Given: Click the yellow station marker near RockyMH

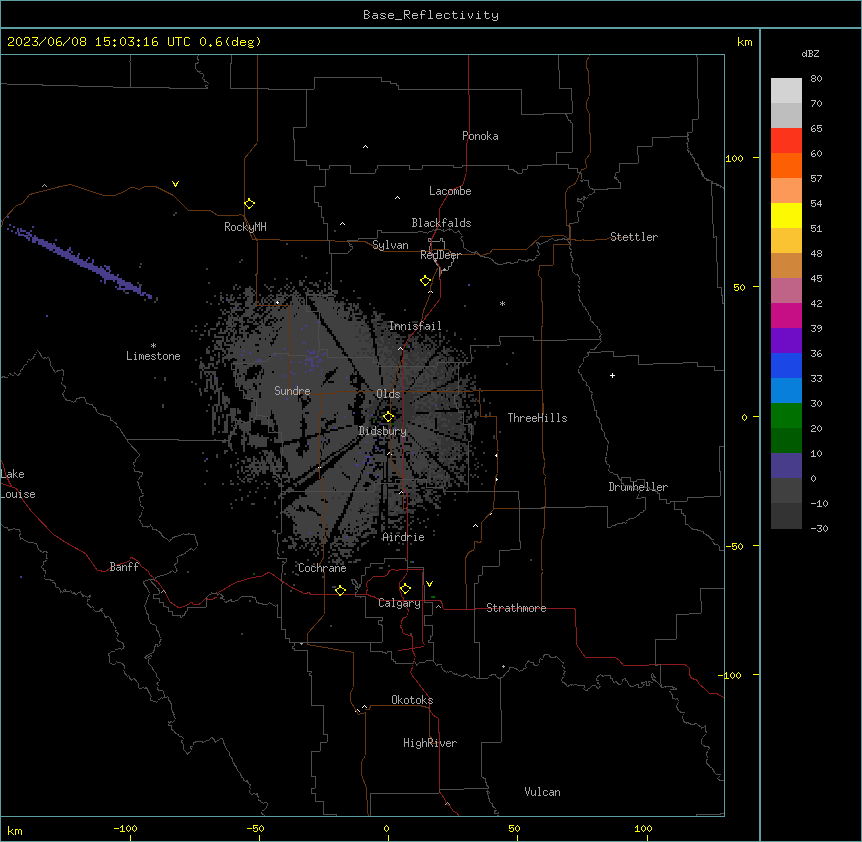Looking at the screenshot, I should click(249, 204).
